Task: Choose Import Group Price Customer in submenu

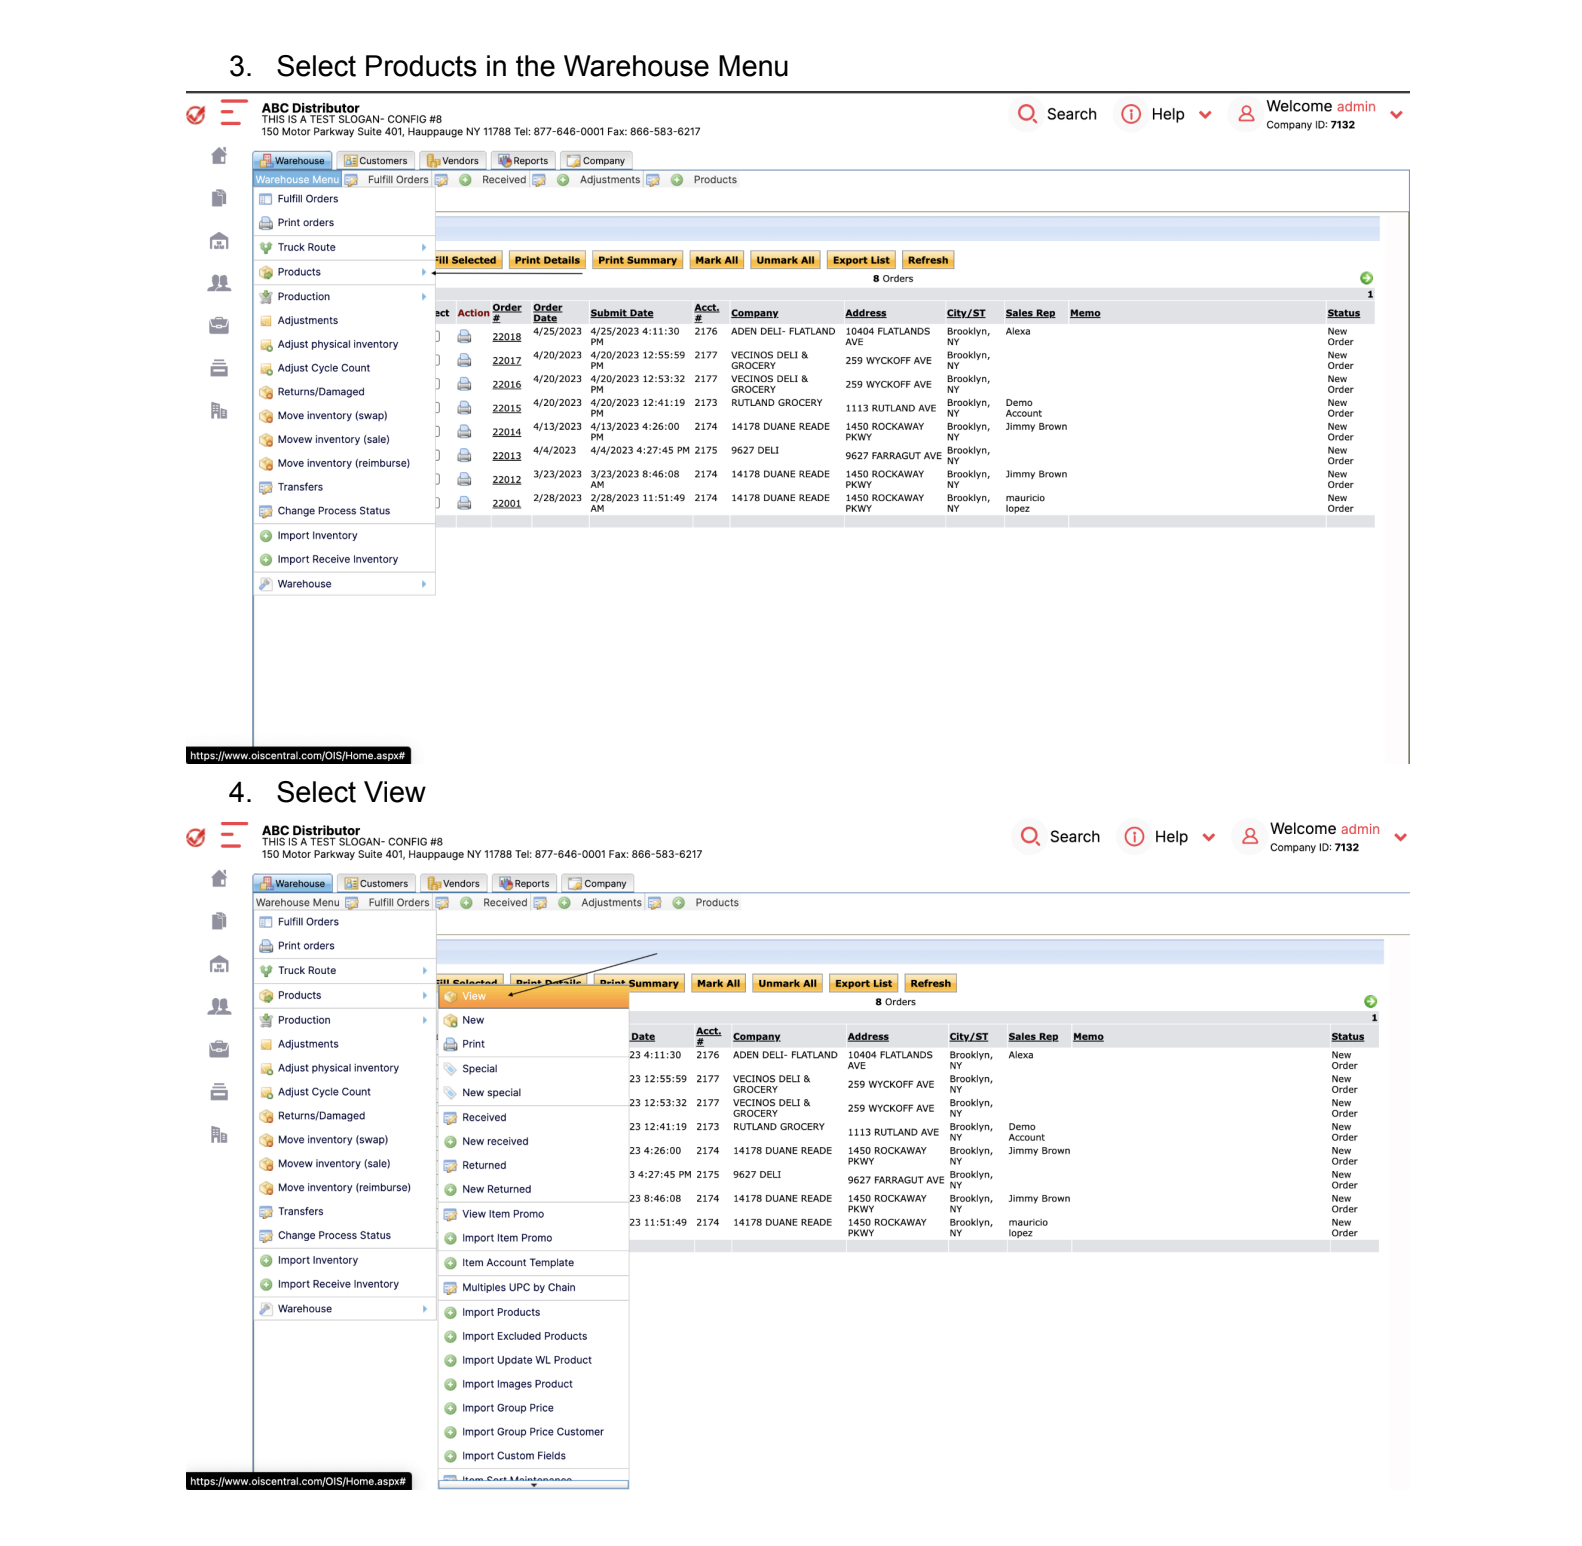Action: (x=533, y=1432)
